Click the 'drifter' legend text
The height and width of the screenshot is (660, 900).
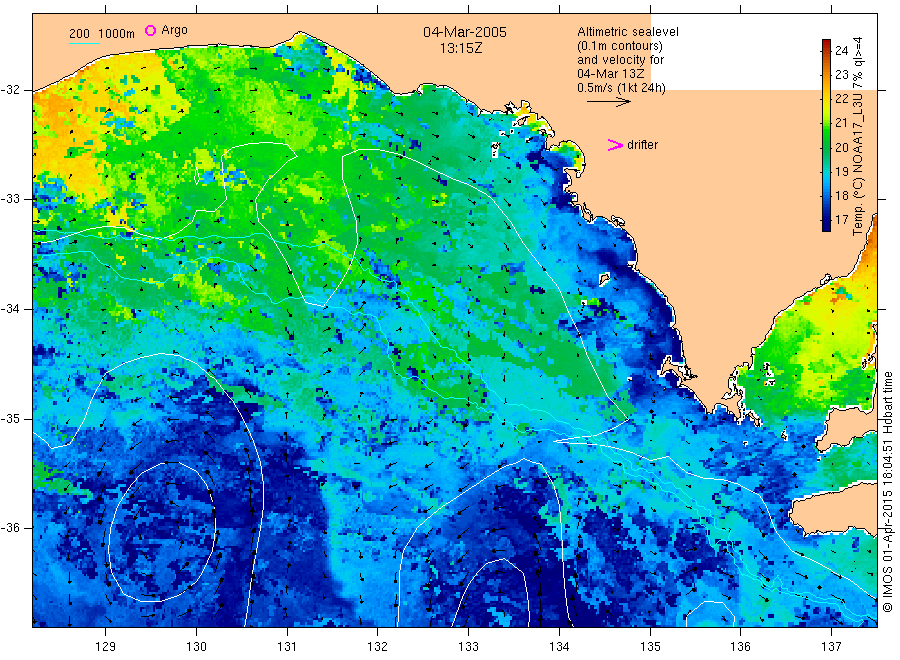point(642,145)
